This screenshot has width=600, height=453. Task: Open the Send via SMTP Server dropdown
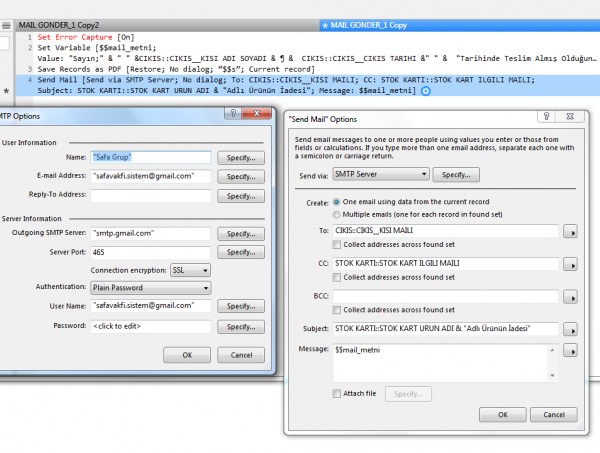(381, 175)
